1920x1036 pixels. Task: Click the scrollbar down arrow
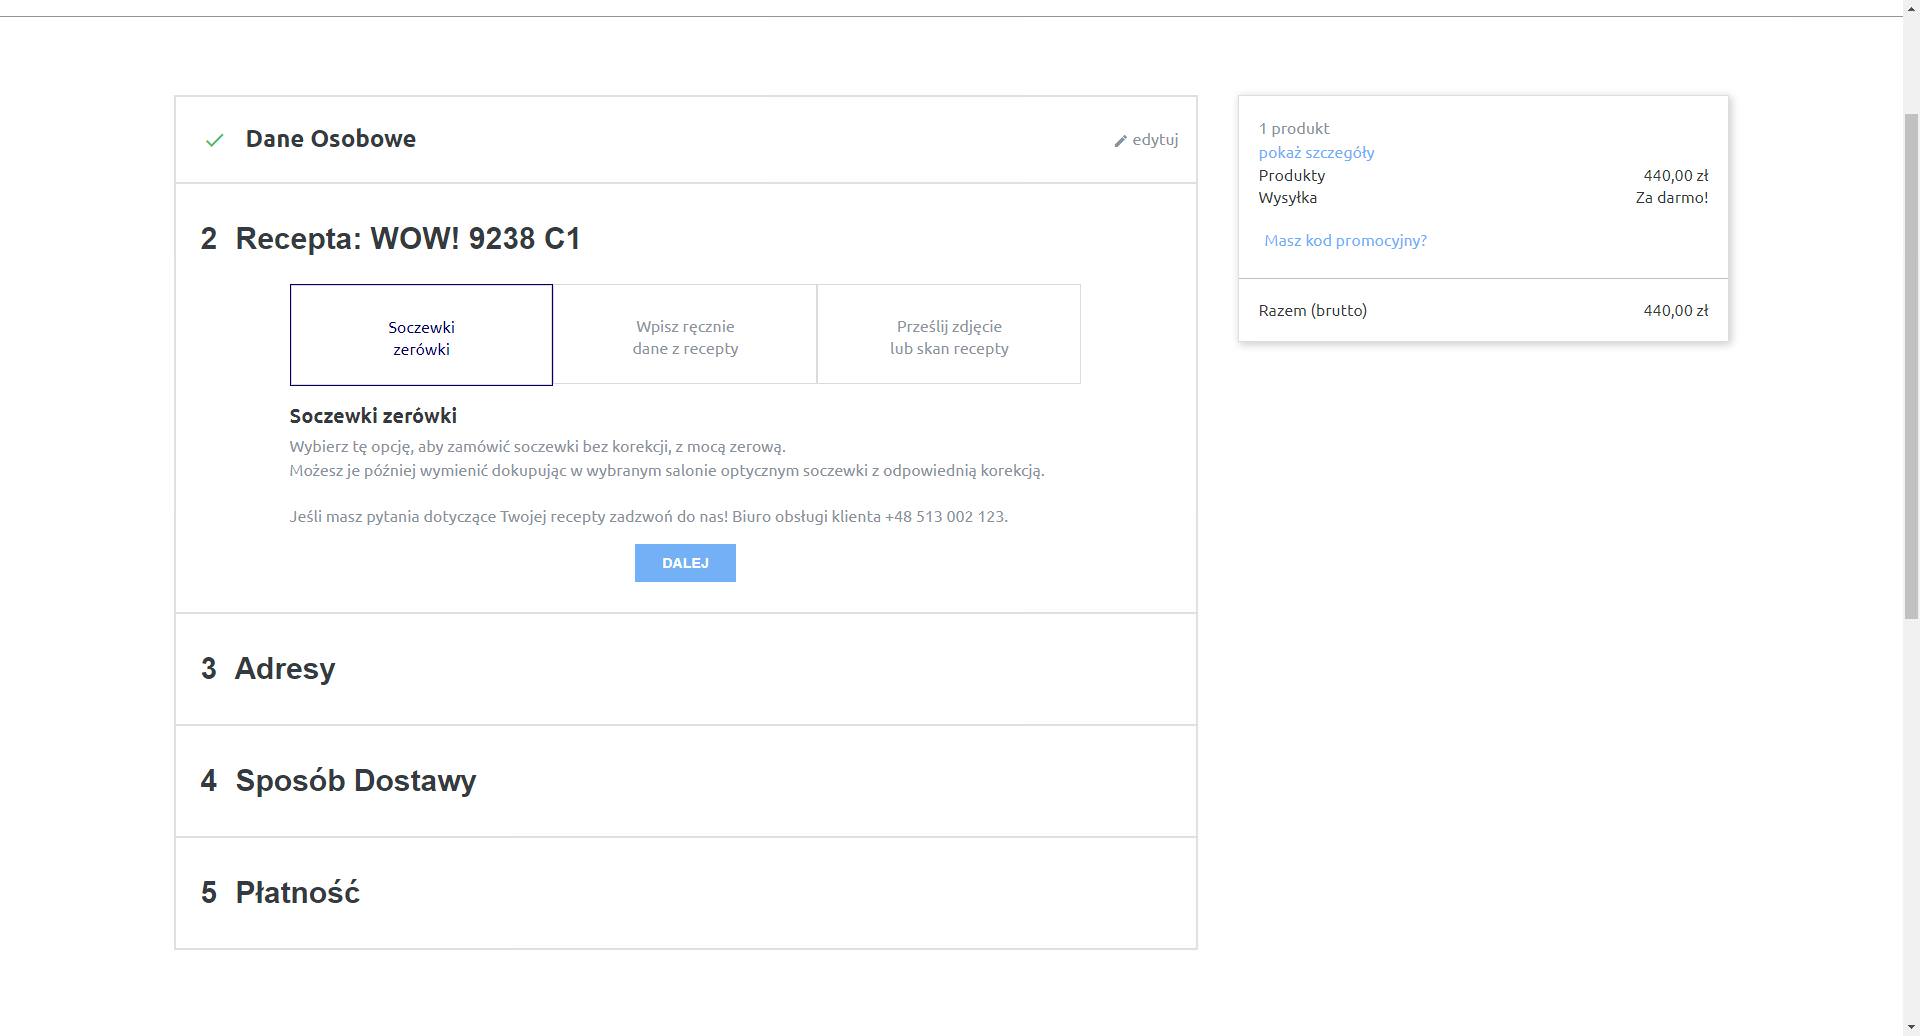point(1910,1027)
